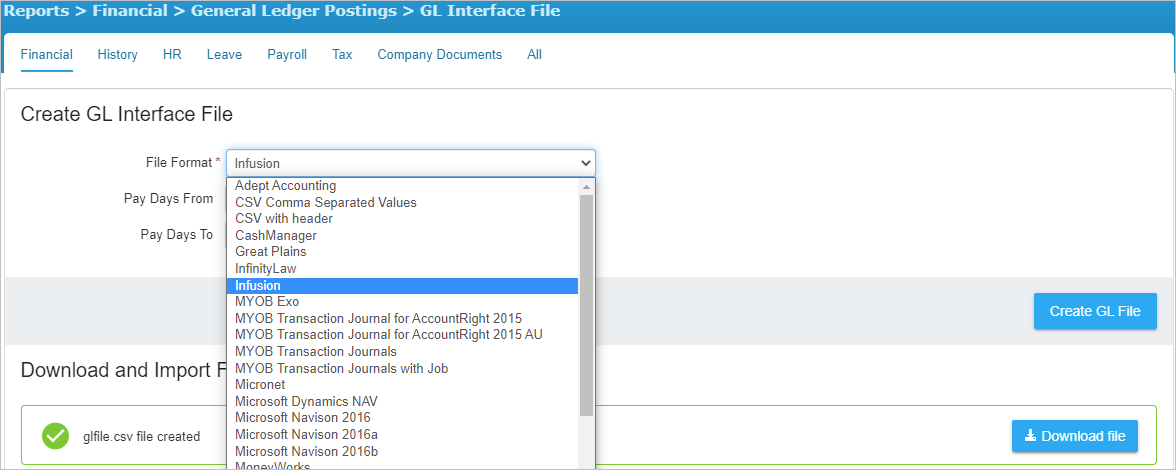Pick Great Plains file format

(x=402, y=252)
